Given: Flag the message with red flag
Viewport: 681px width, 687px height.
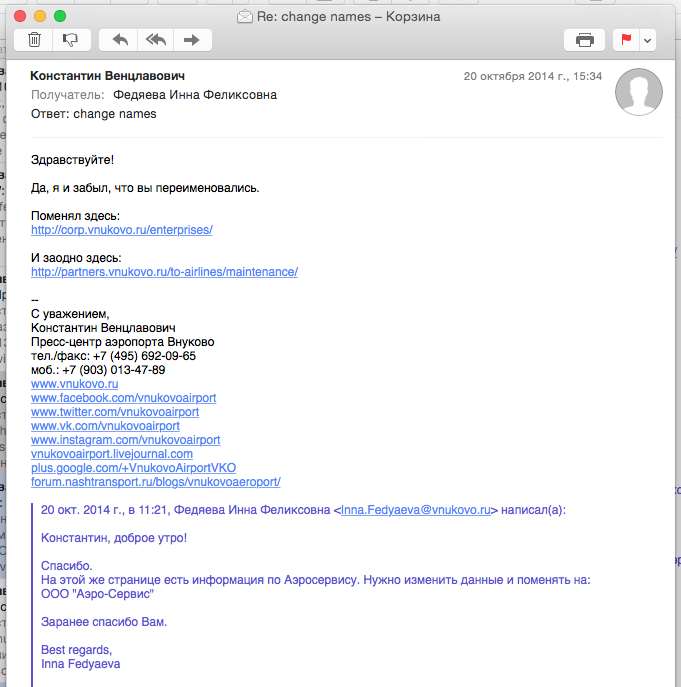Looking at the screenshot, I should pyautogui.click(x=627, y=40).
